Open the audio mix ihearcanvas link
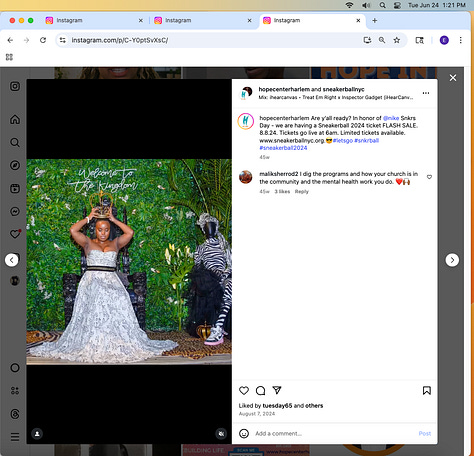 tap(336, 97)
